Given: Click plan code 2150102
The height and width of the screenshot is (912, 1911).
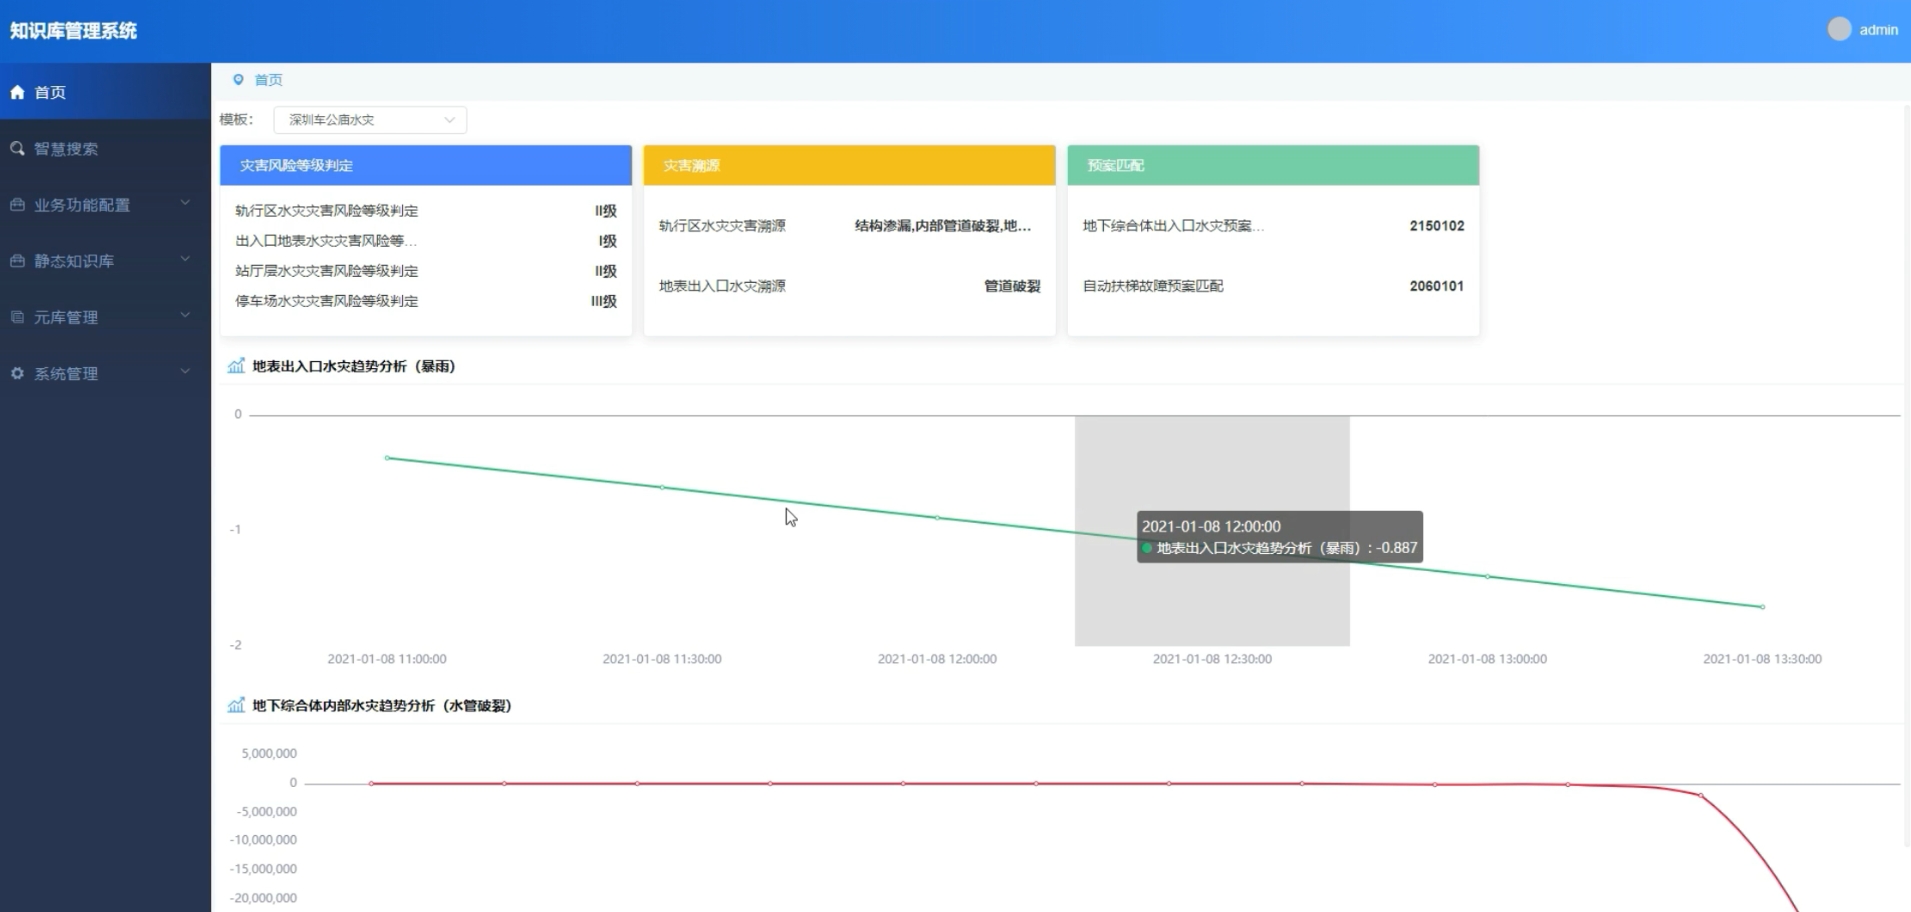Looking at the screenshot, I should tap(1437, 225).
